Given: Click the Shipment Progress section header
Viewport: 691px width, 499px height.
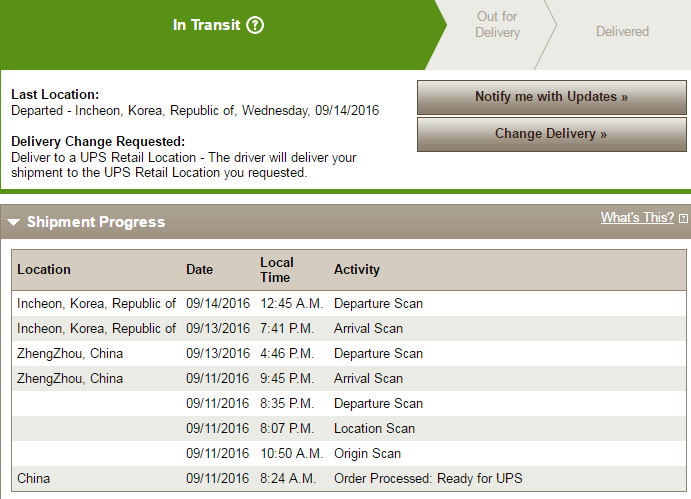Looking at the screenshot, I should [x=96, y=222].
